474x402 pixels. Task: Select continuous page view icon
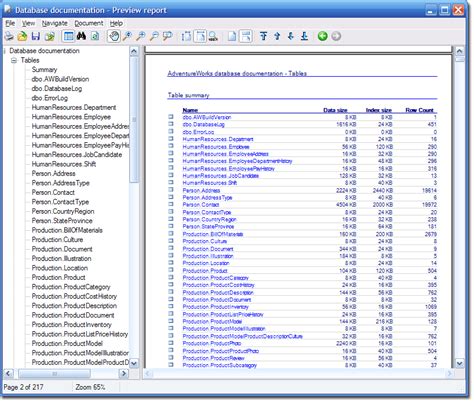(245, 36)
